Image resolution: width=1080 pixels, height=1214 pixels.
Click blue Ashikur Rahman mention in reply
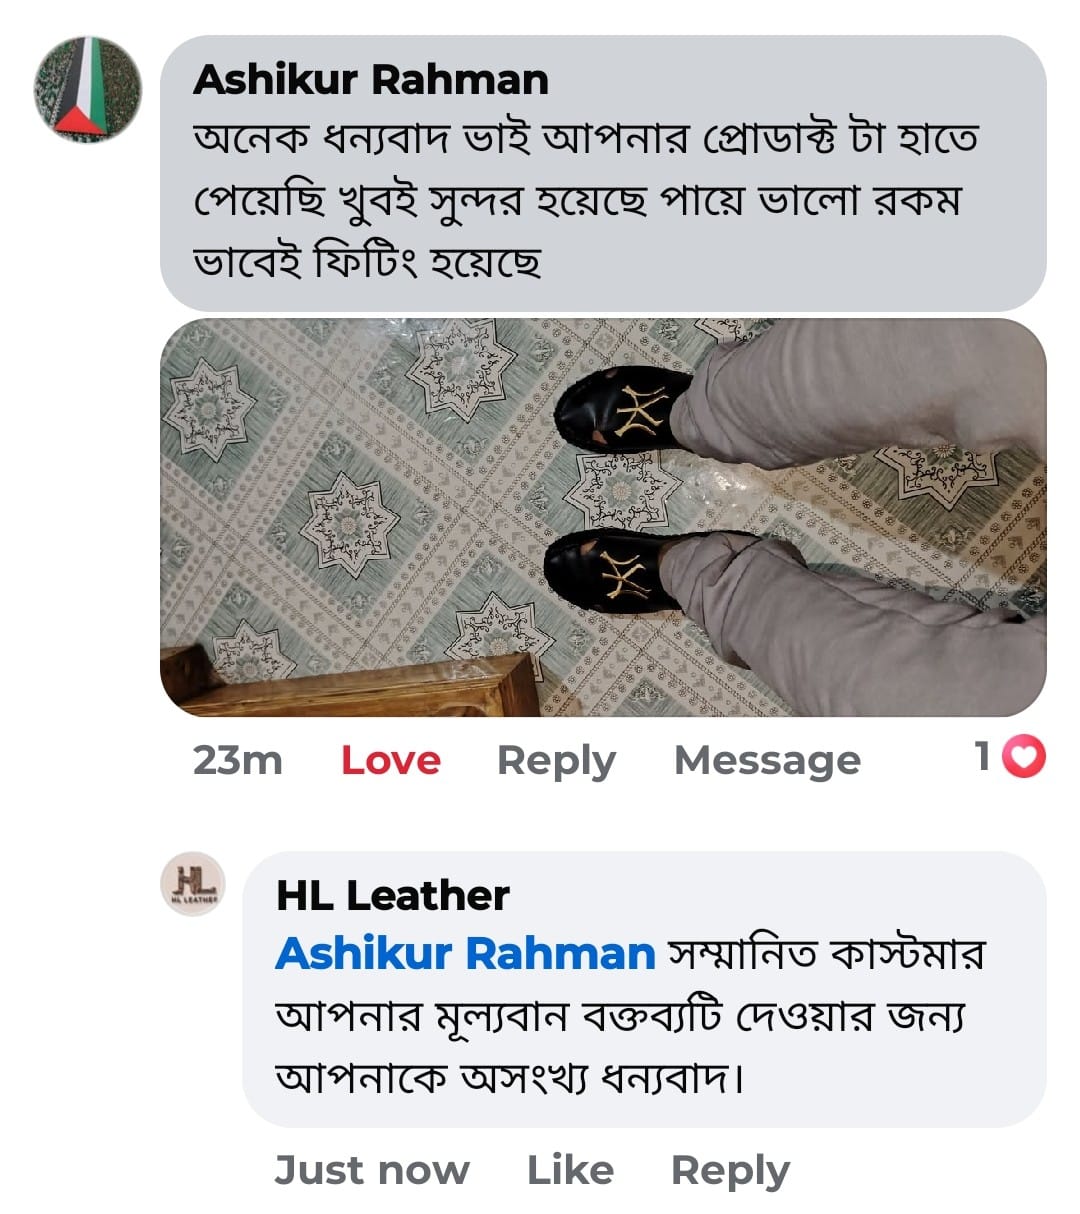(x=465, y=953)
